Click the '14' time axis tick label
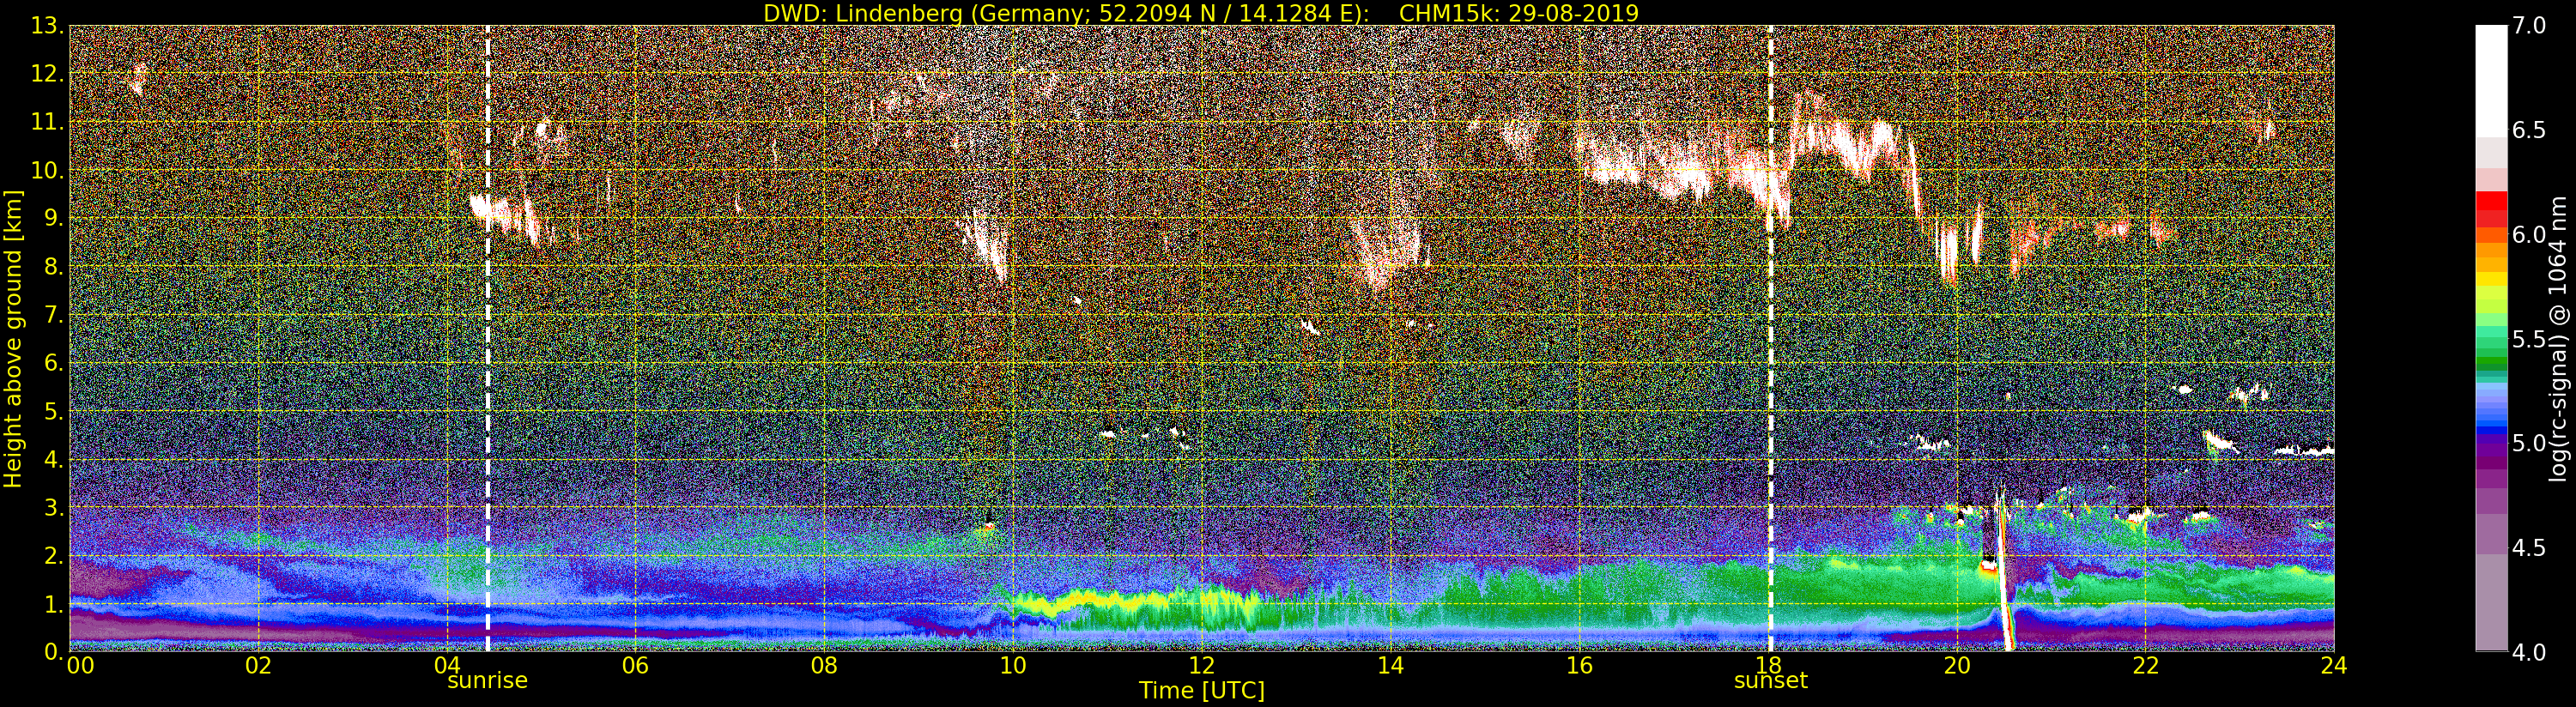Image resolution: width=2576 pixels, height=707 pixels. (1390, 666)
